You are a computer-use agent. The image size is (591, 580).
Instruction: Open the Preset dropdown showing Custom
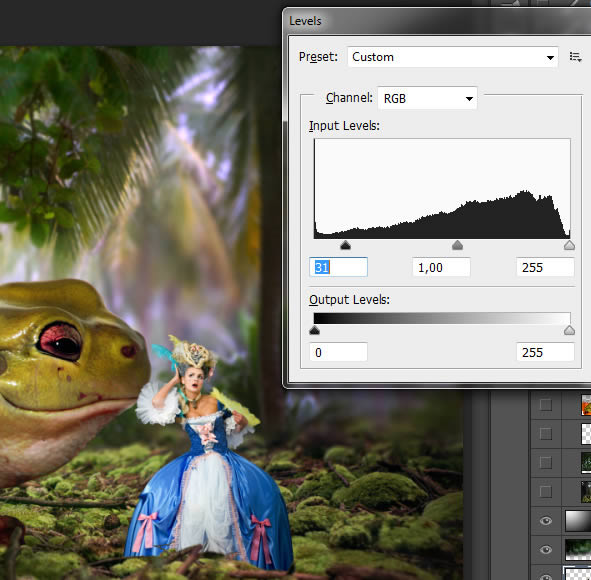pyautogui.click(x=452, y=57)
